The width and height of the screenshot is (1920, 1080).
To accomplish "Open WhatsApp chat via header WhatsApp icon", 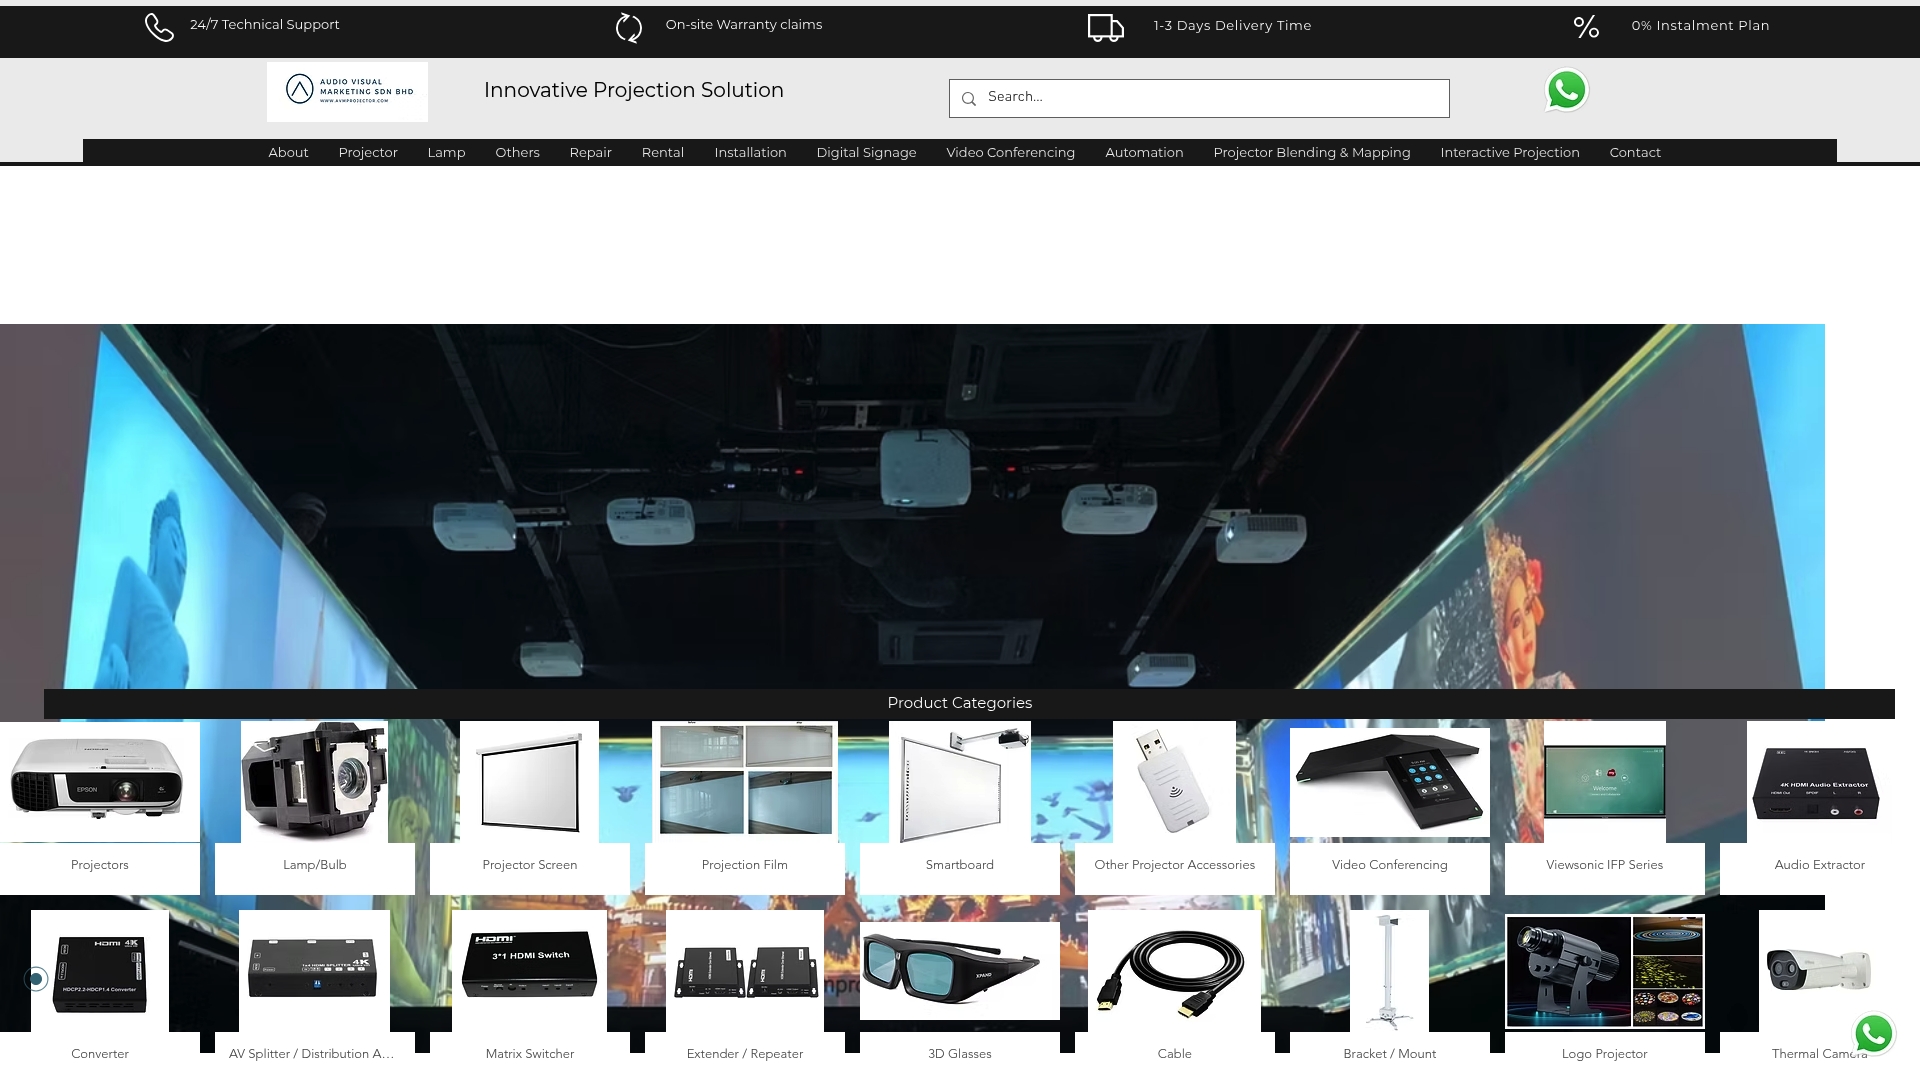I will click(x=1565, y=90).
